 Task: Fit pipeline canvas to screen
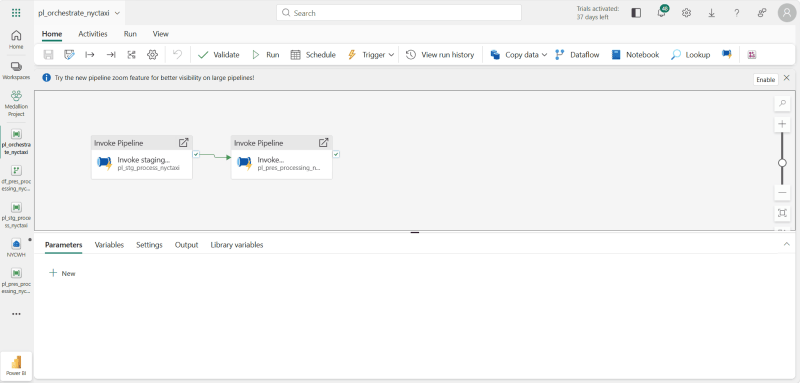coord(782,213)
